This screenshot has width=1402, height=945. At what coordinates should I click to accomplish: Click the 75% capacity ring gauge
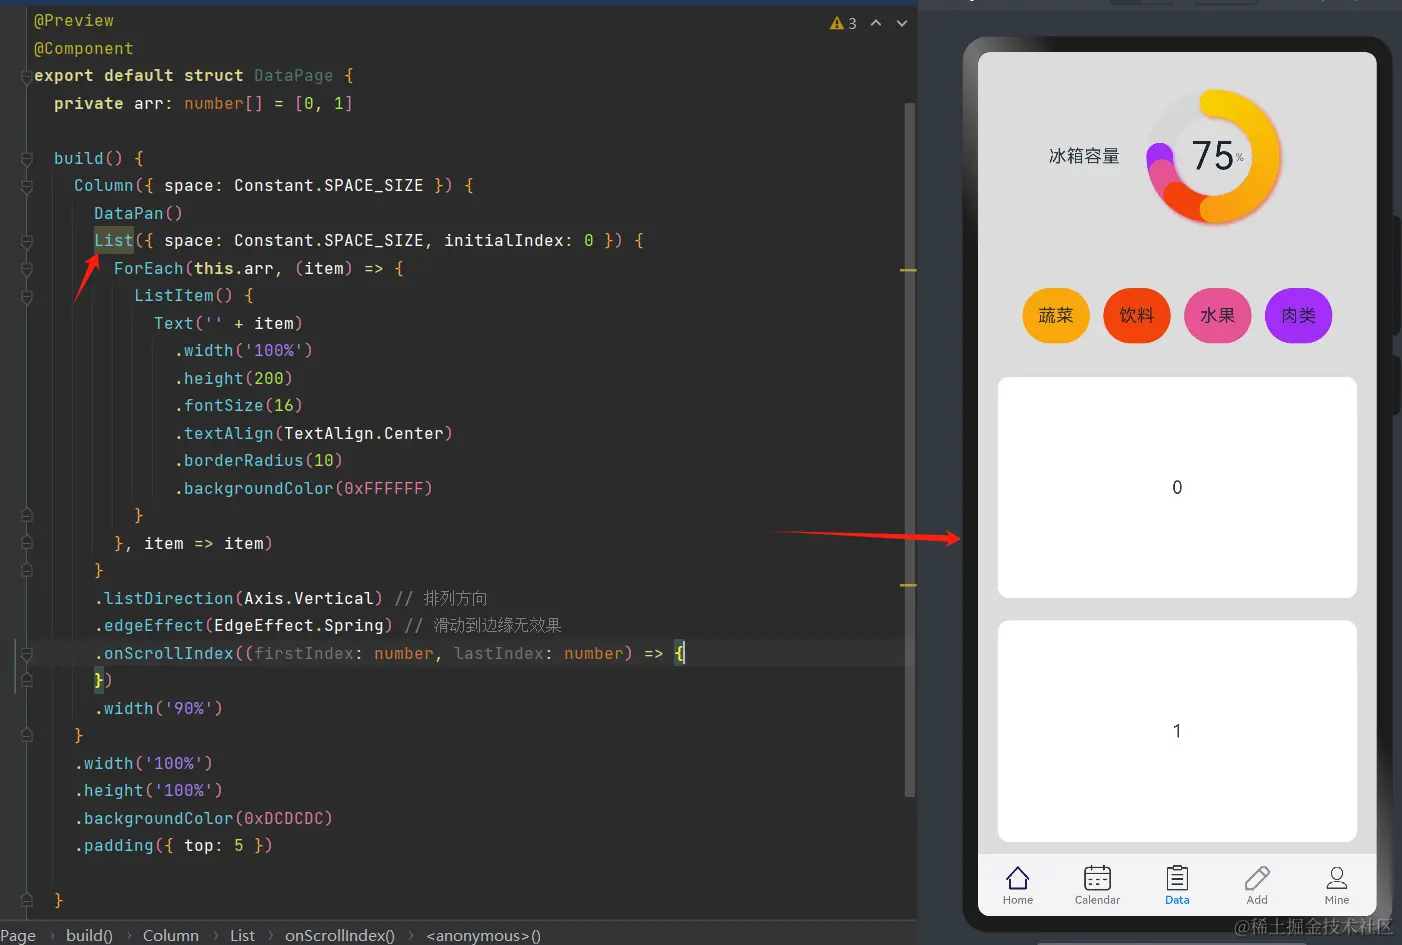tap(1214, 156)
